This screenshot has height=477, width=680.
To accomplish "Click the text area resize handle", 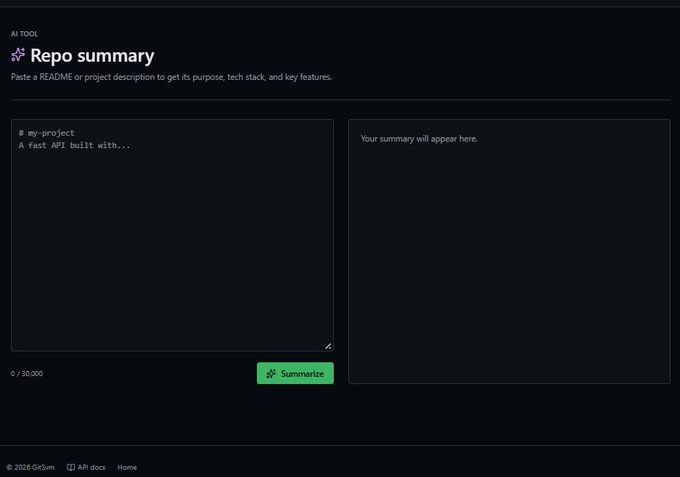I will click(x=328, y=346).
